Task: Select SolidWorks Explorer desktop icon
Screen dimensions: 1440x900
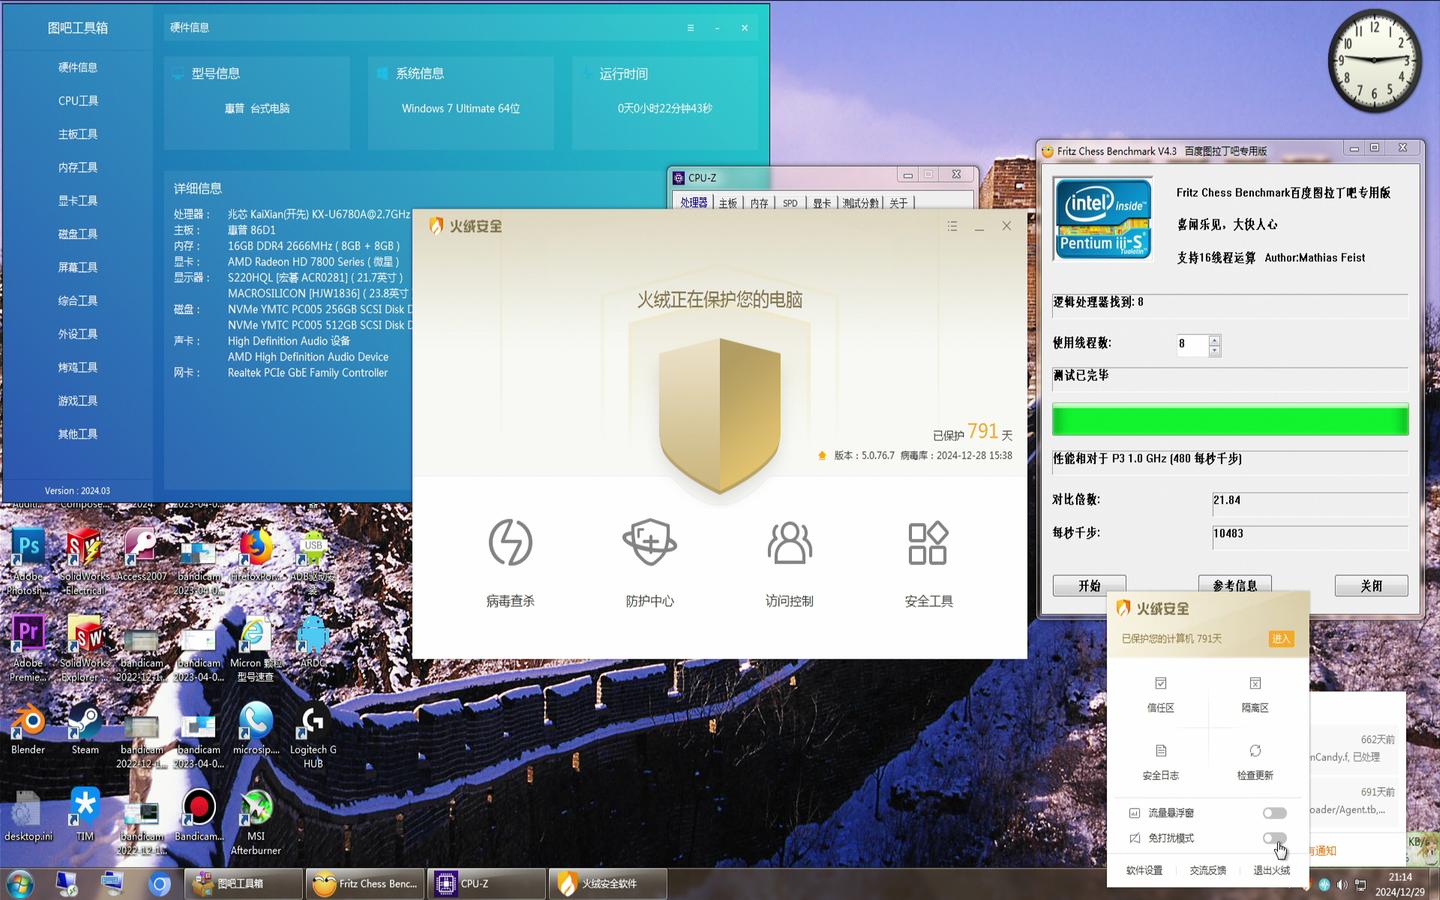Action: tap(85, 647)
